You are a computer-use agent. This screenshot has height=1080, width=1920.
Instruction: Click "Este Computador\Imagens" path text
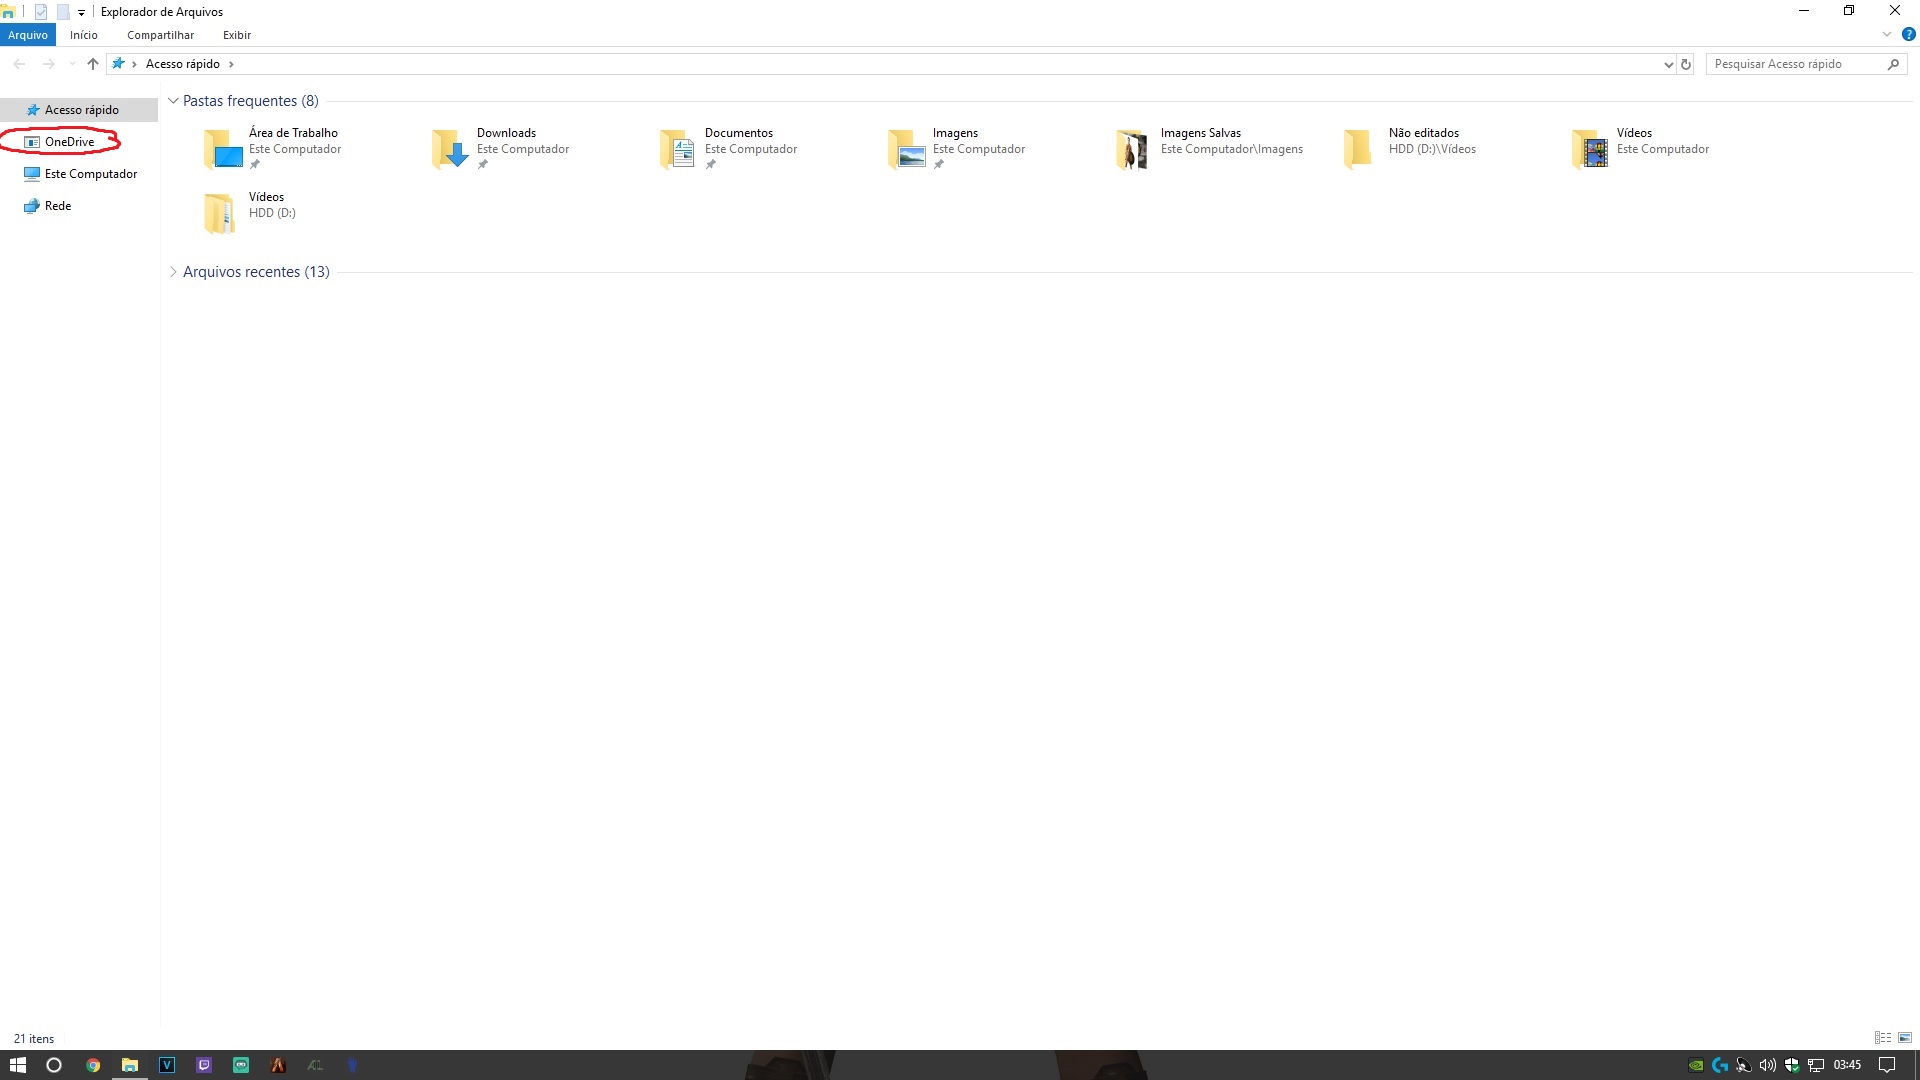[x=1232, y=149]
